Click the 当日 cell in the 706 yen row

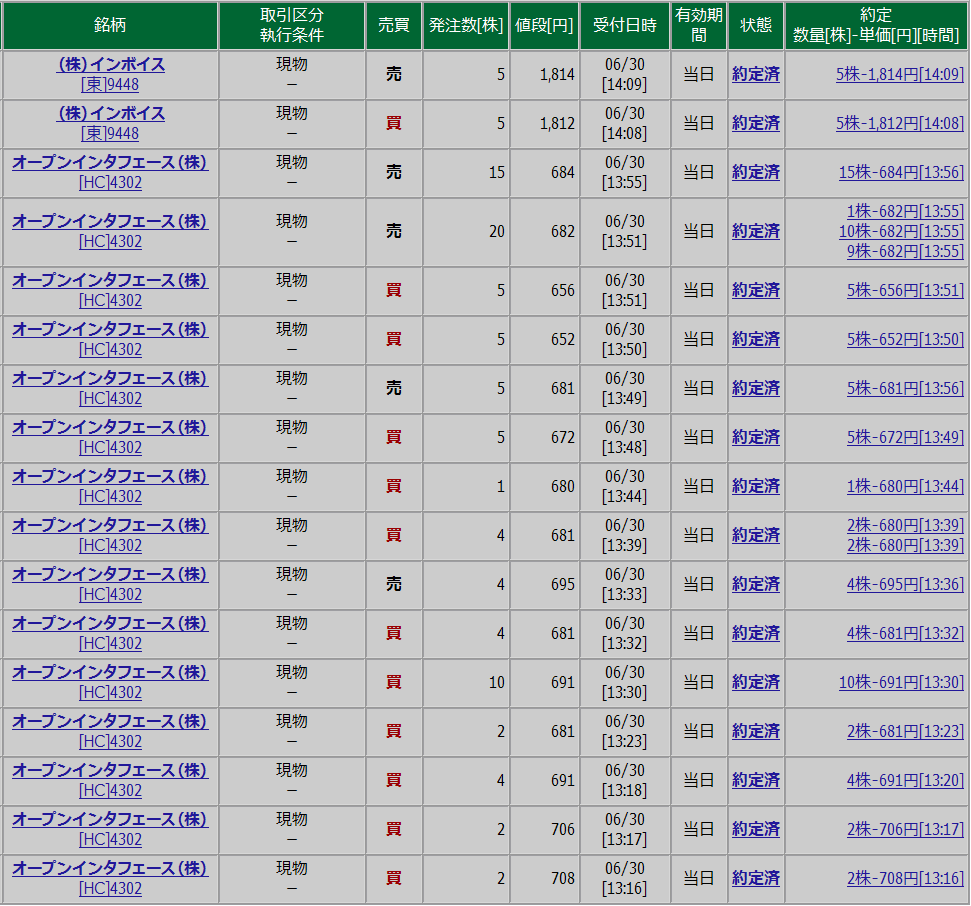tap(699, 829)
